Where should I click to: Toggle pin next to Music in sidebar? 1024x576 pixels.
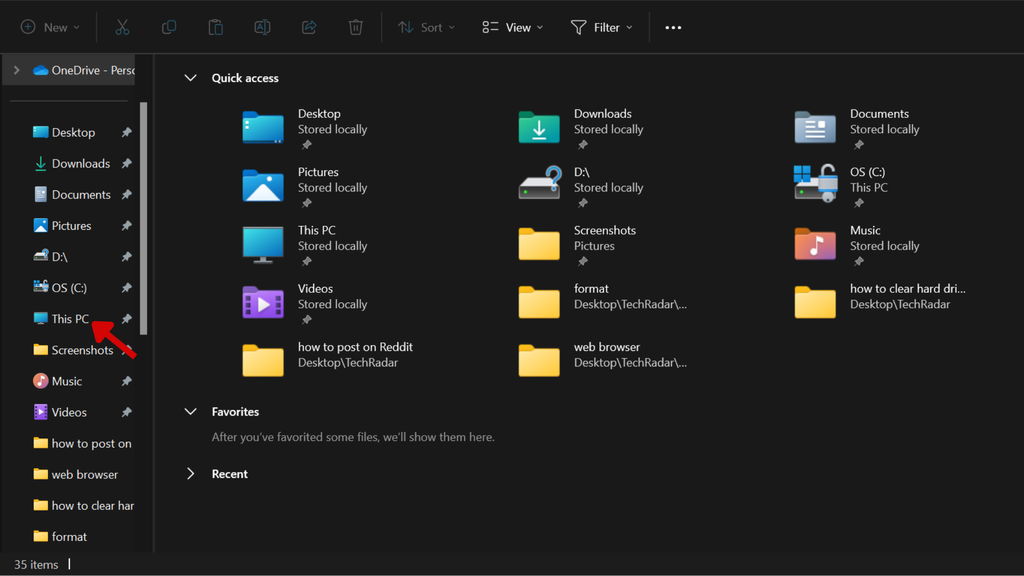click(127, 381)
